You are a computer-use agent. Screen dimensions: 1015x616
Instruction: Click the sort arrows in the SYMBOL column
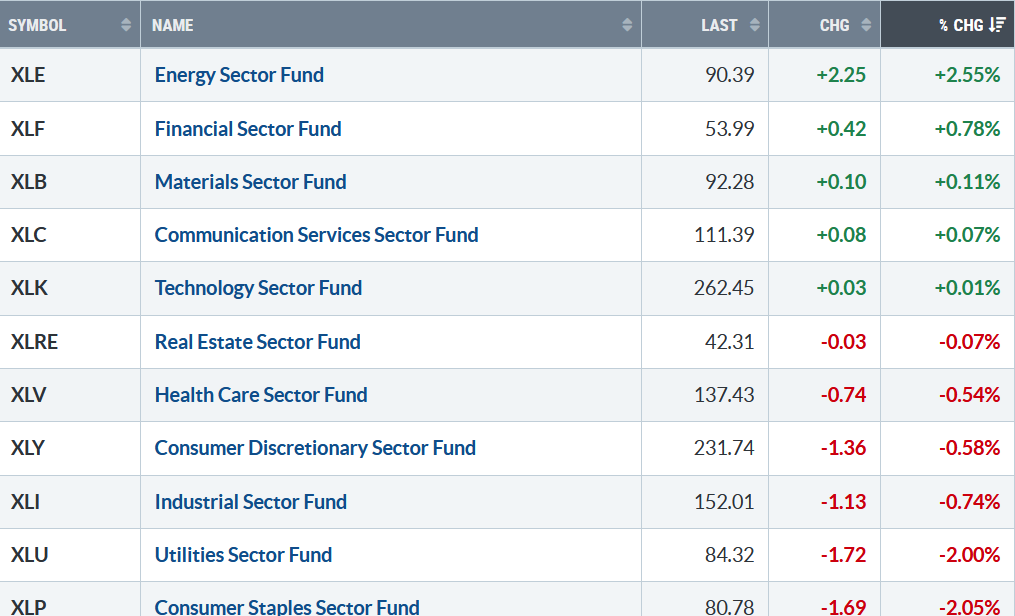pyautogui.click(x=126, y=25)
